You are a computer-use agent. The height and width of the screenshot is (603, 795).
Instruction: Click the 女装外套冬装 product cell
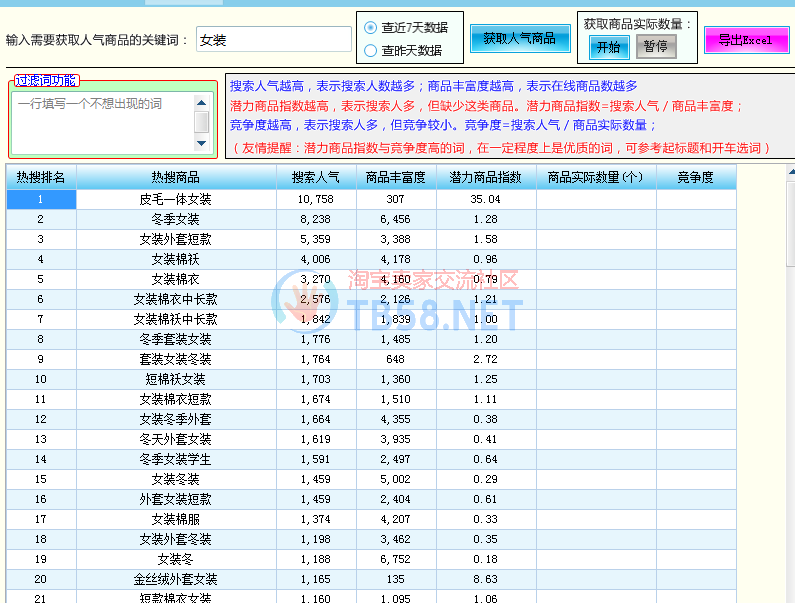(x=176, y=539)
